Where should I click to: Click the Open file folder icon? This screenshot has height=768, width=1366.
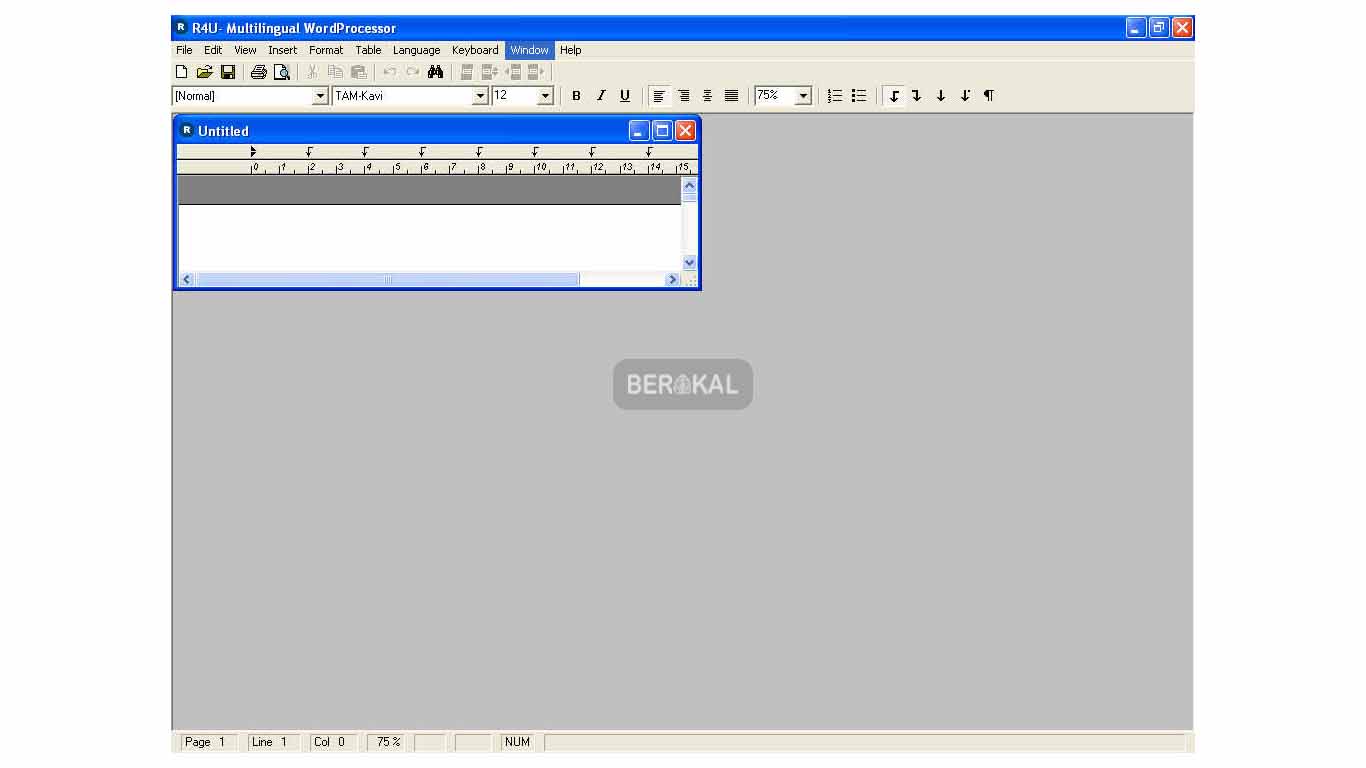pyautogui.click(x=204, y=72)
